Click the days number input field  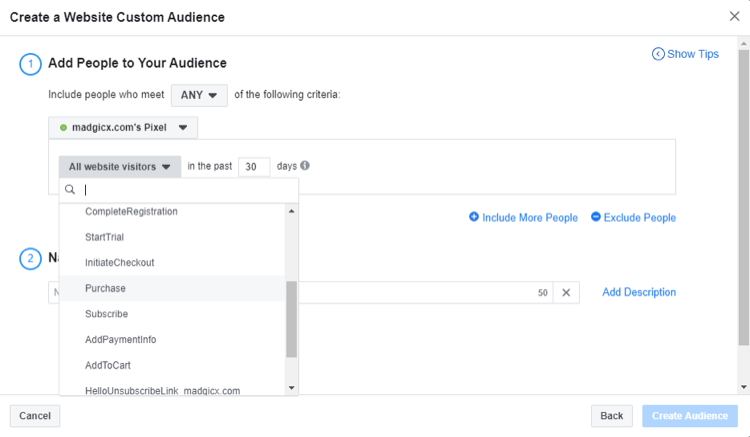(x=254, y=167)
